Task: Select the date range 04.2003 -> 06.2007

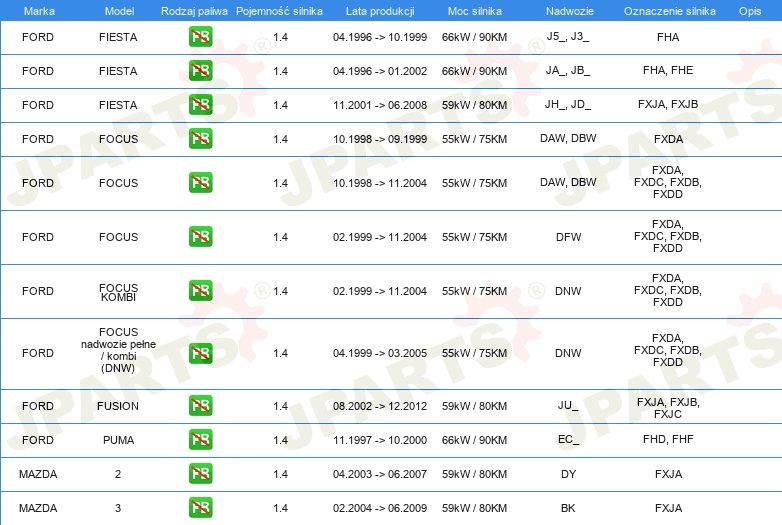Action: (x=380, y=474)
